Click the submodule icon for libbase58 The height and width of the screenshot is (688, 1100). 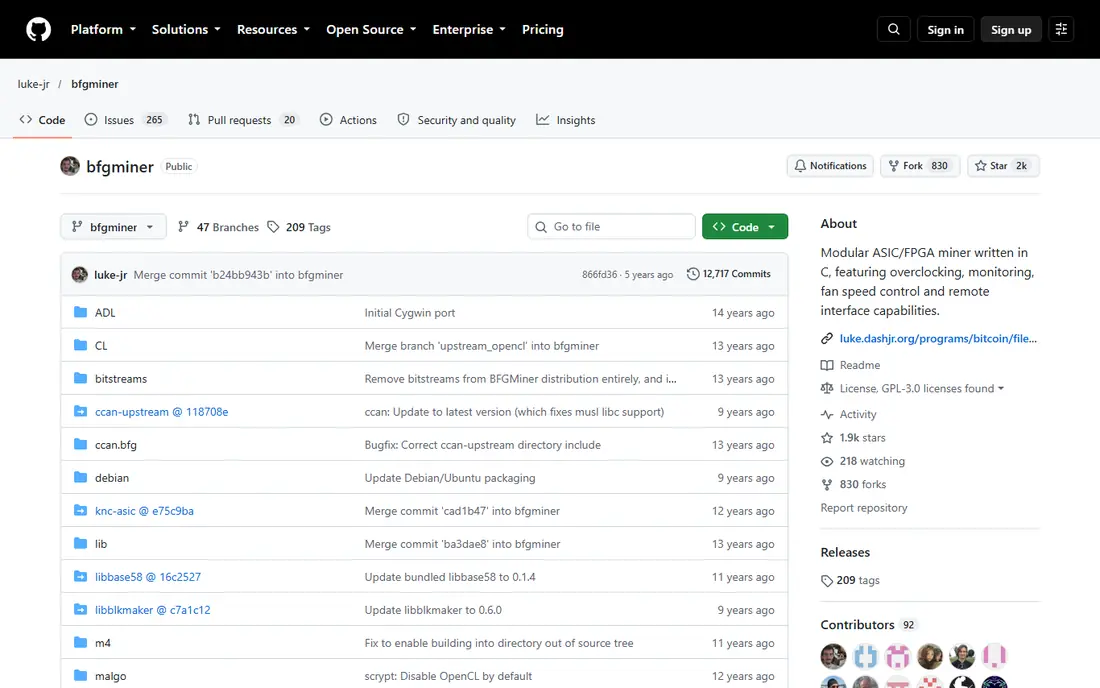coord(81,576)
